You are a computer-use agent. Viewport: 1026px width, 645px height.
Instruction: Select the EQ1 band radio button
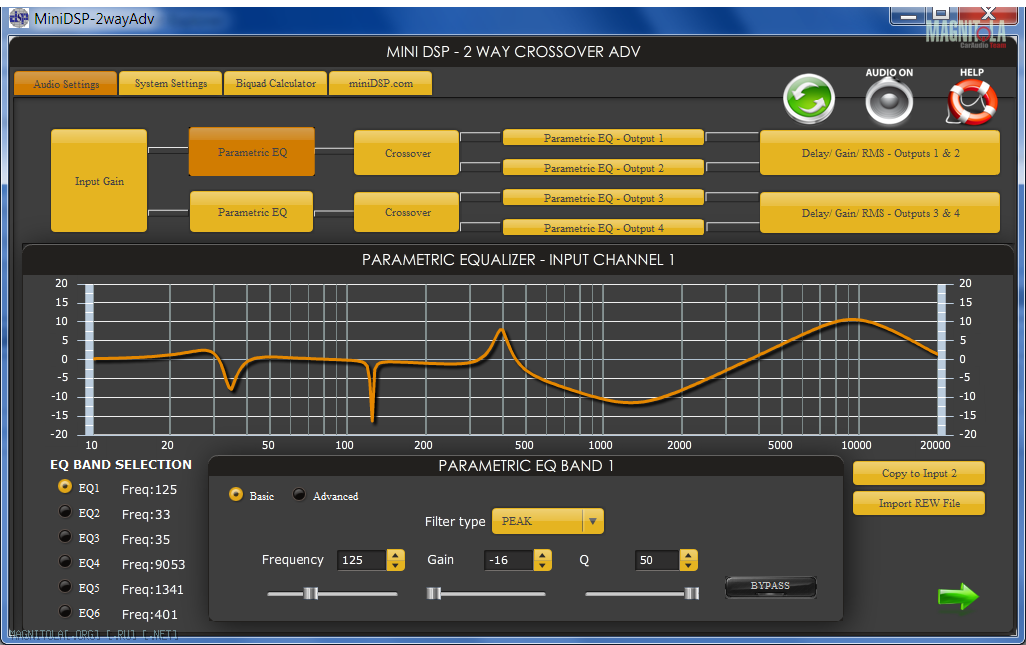click(x=65, y=486)
